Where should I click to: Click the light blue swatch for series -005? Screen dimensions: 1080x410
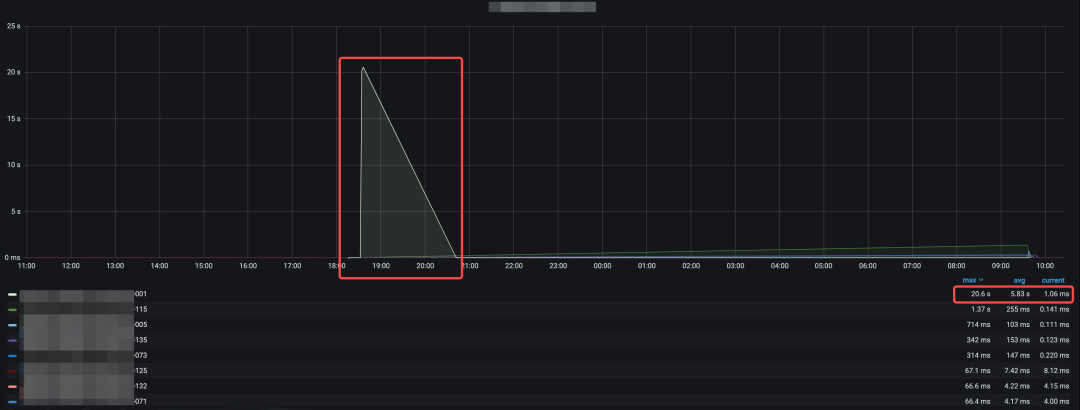click(x=12, y=325)
